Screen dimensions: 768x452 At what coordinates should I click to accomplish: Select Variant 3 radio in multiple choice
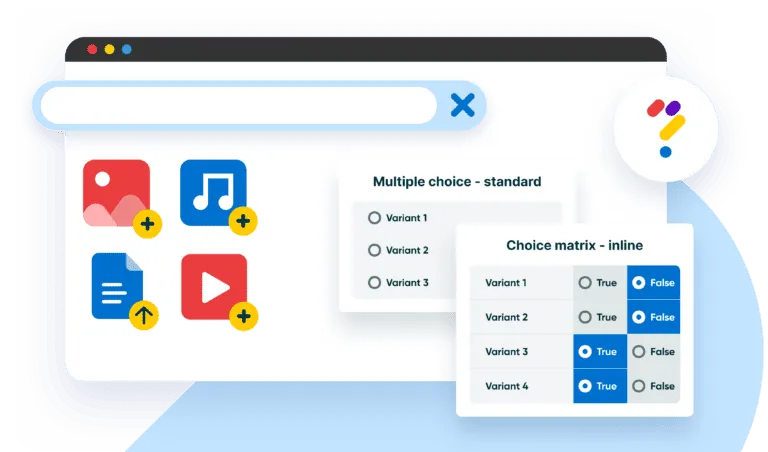(x=374, y=283)
